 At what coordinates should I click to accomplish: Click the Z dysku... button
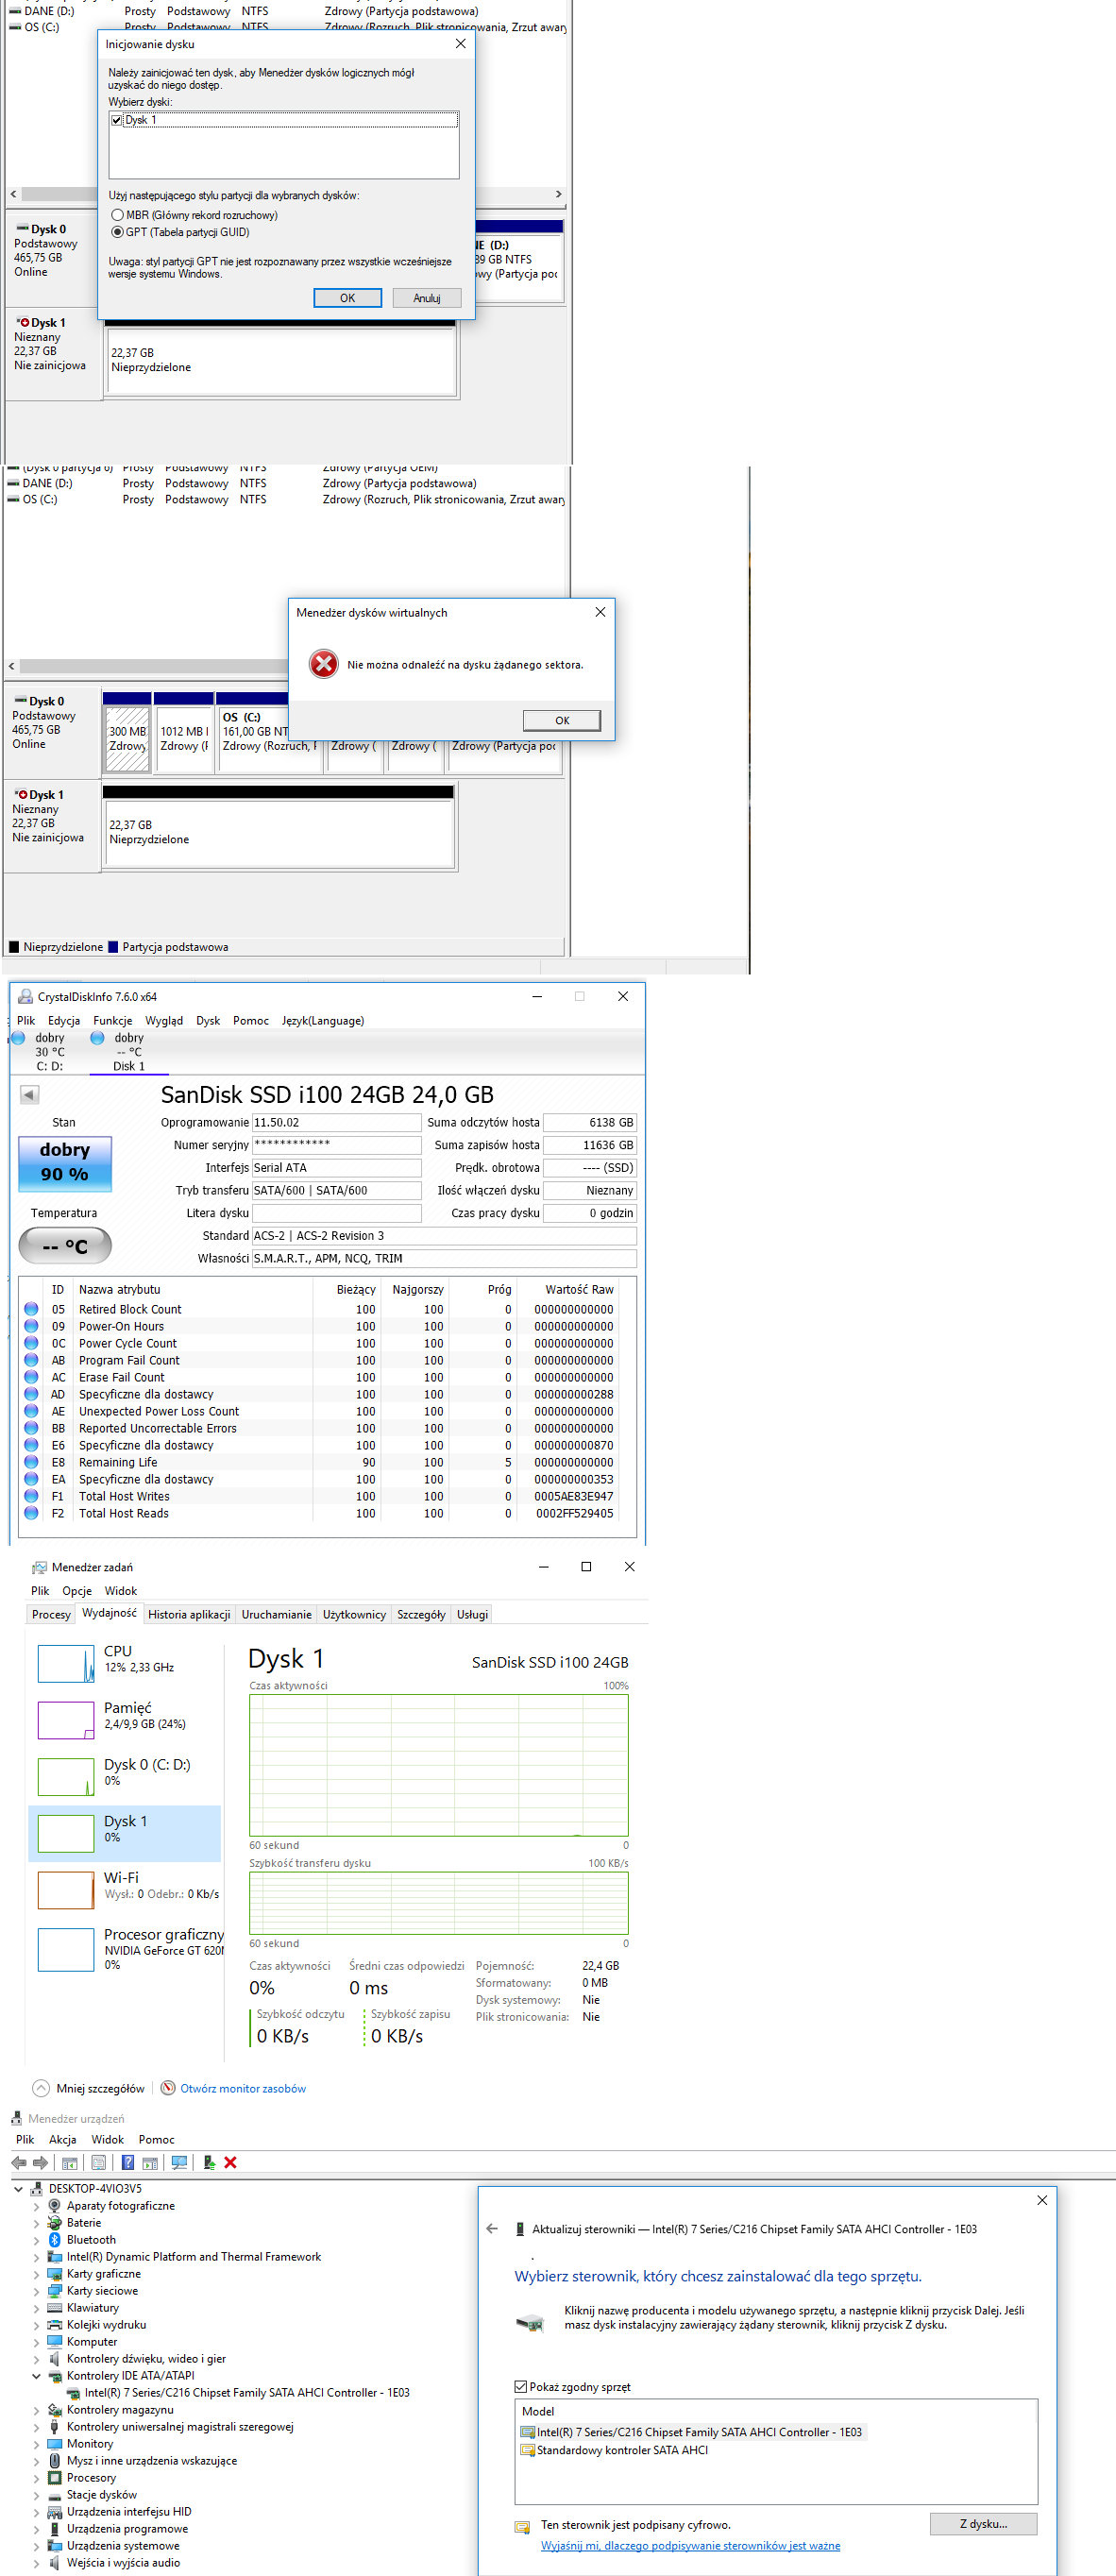click(983, 2523)
